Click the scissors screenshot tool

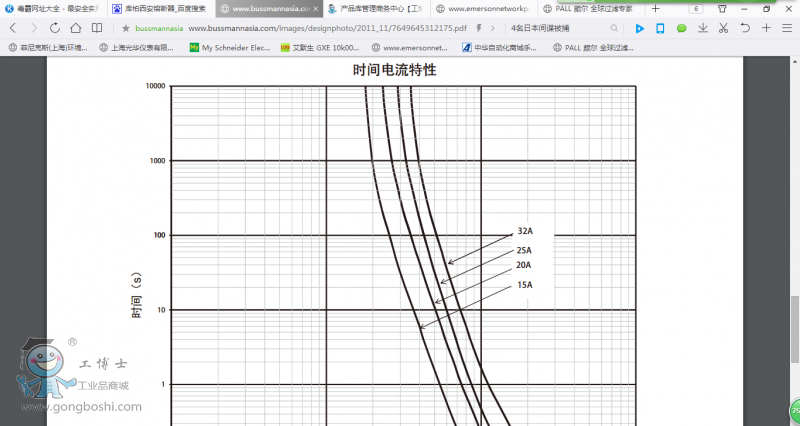[723, 28]
